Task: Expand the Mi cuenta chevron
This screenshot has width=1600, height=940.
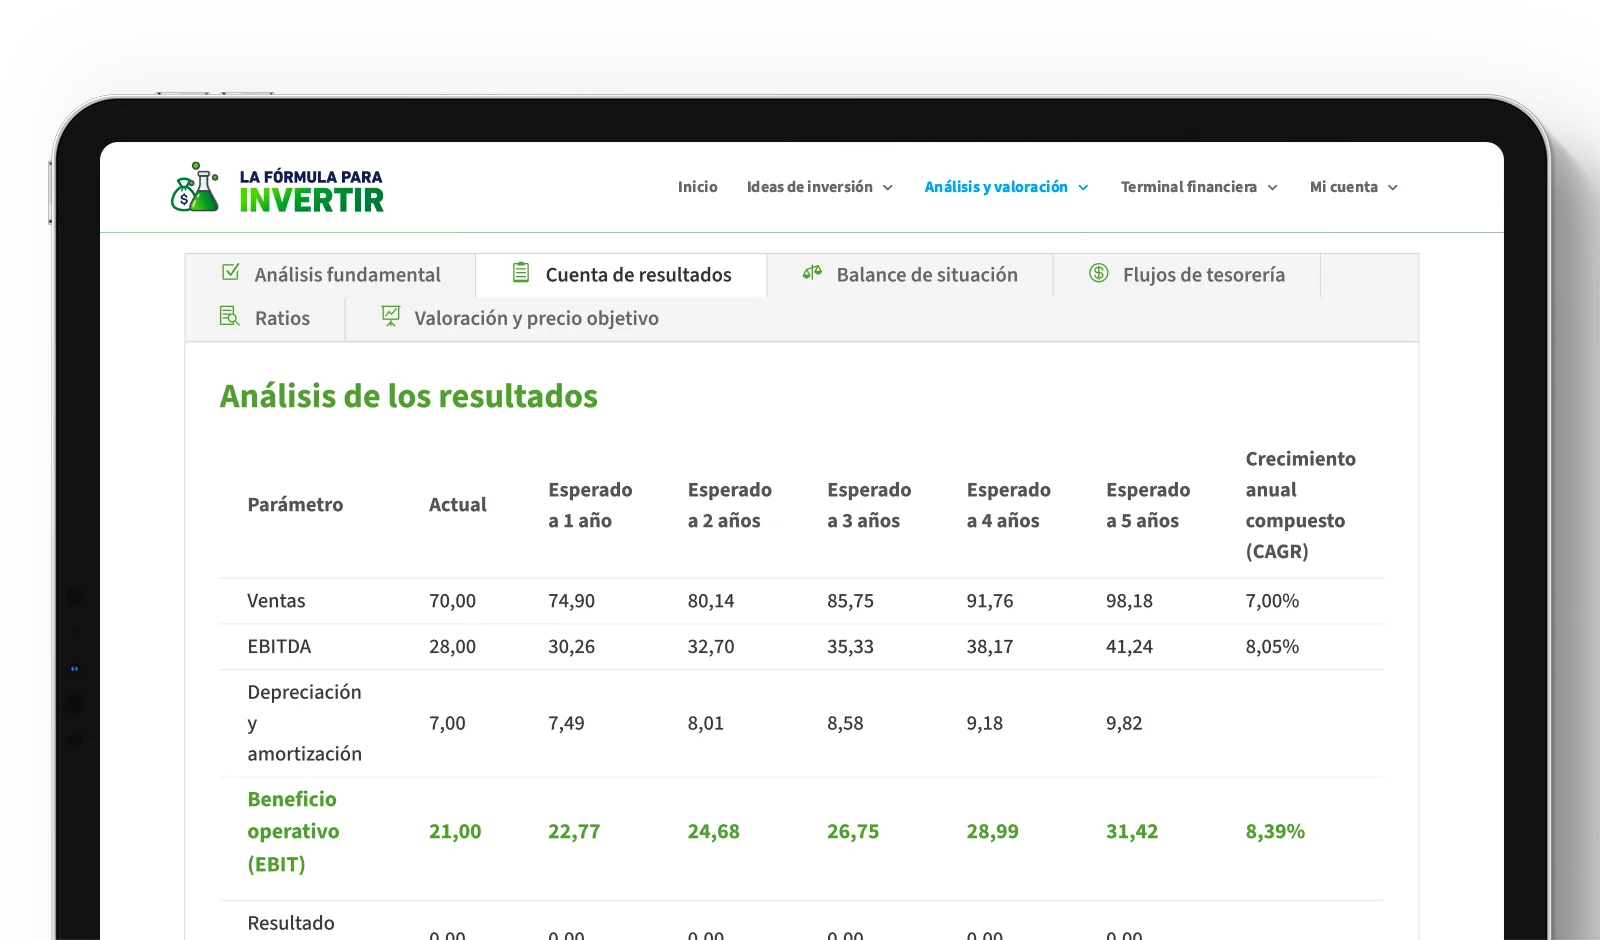Action: click(x=1393, y=188)
